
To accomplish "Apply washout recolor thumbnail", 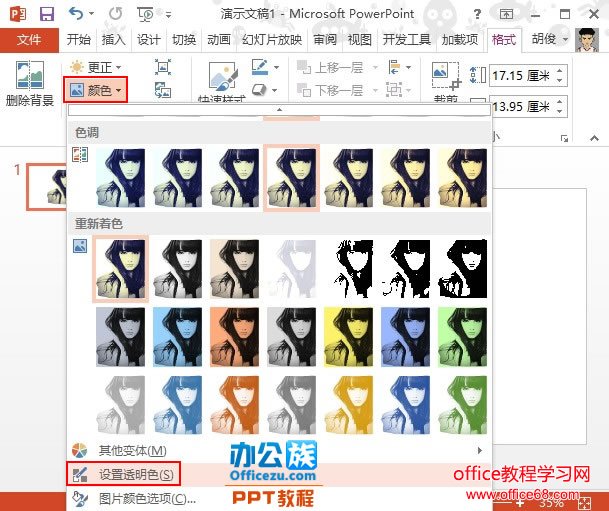I will (x=291, y=269).
